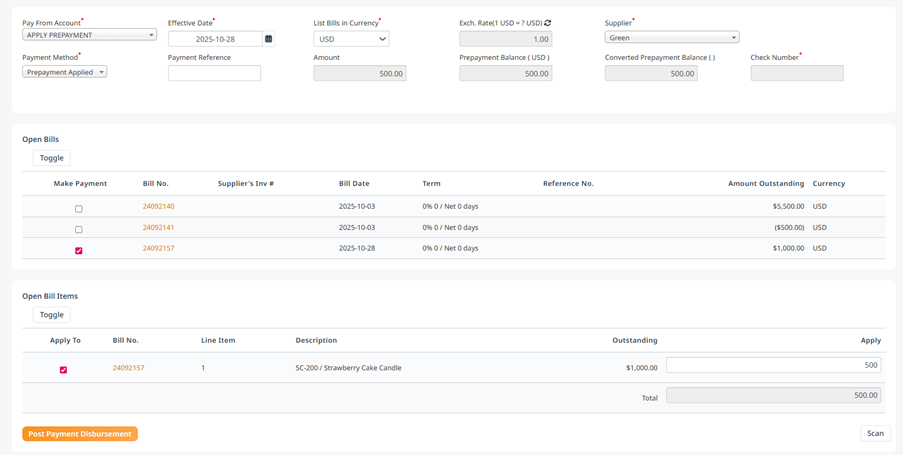Open bill 24092157 link in Open Bill Items

coord(128,367)
